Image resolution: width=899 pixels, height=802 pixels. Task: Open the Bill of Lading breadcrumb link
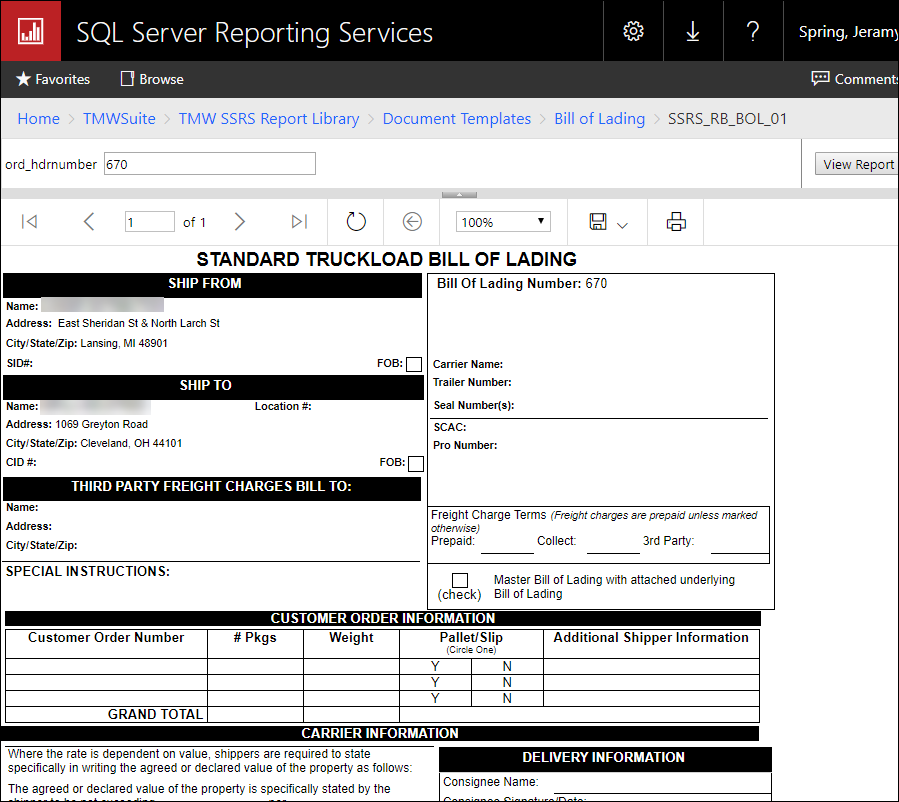click(599, 118)
